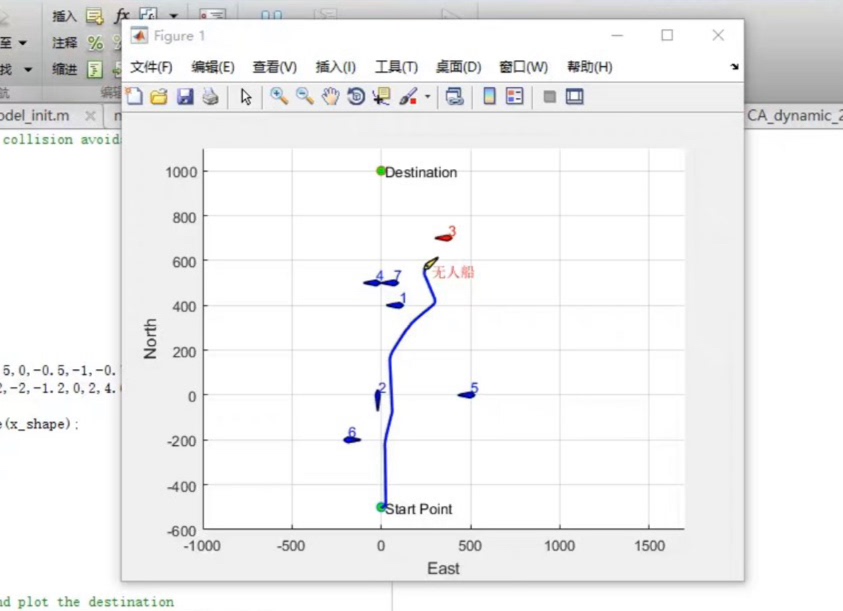Viewport: 843px width, 611px height.
Task: Insert a legend using the toolbar icon
Action: pos(515,96)
